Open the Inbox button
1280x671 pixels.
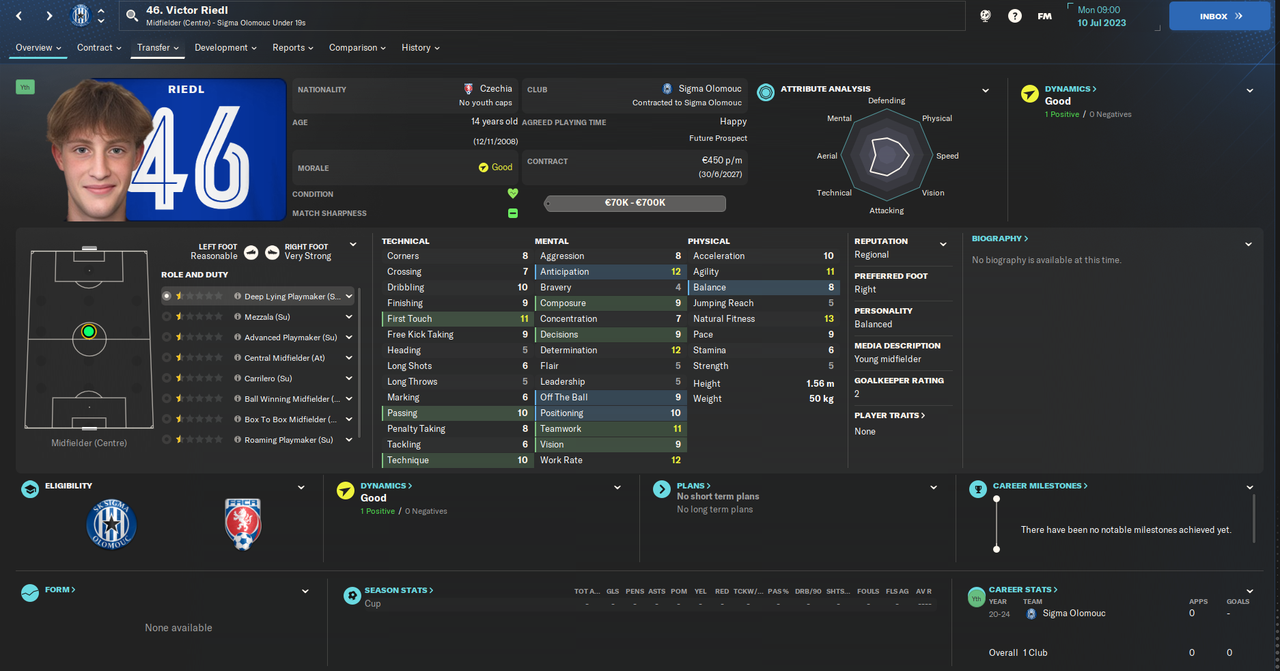click(1220, 16)
